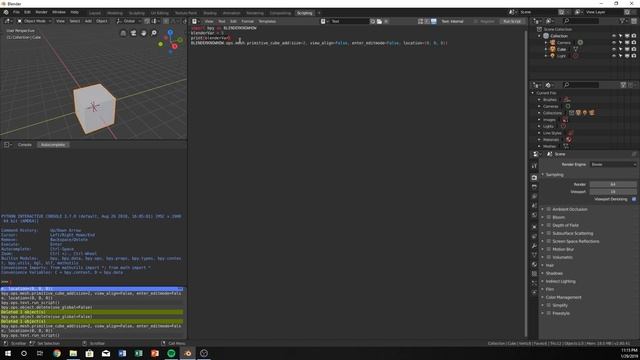Expand Materials in Current File browser
Image resolution: width=640 pixels, height=360 pixels.
(x=539, y=140)
